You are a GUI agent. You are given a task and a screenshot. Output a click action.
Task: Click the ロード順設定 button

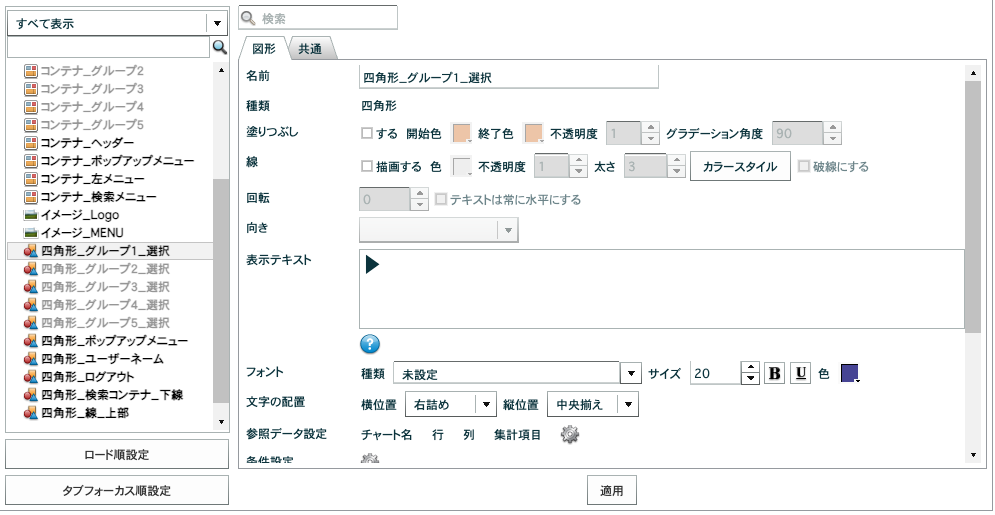tap(117, 454)
